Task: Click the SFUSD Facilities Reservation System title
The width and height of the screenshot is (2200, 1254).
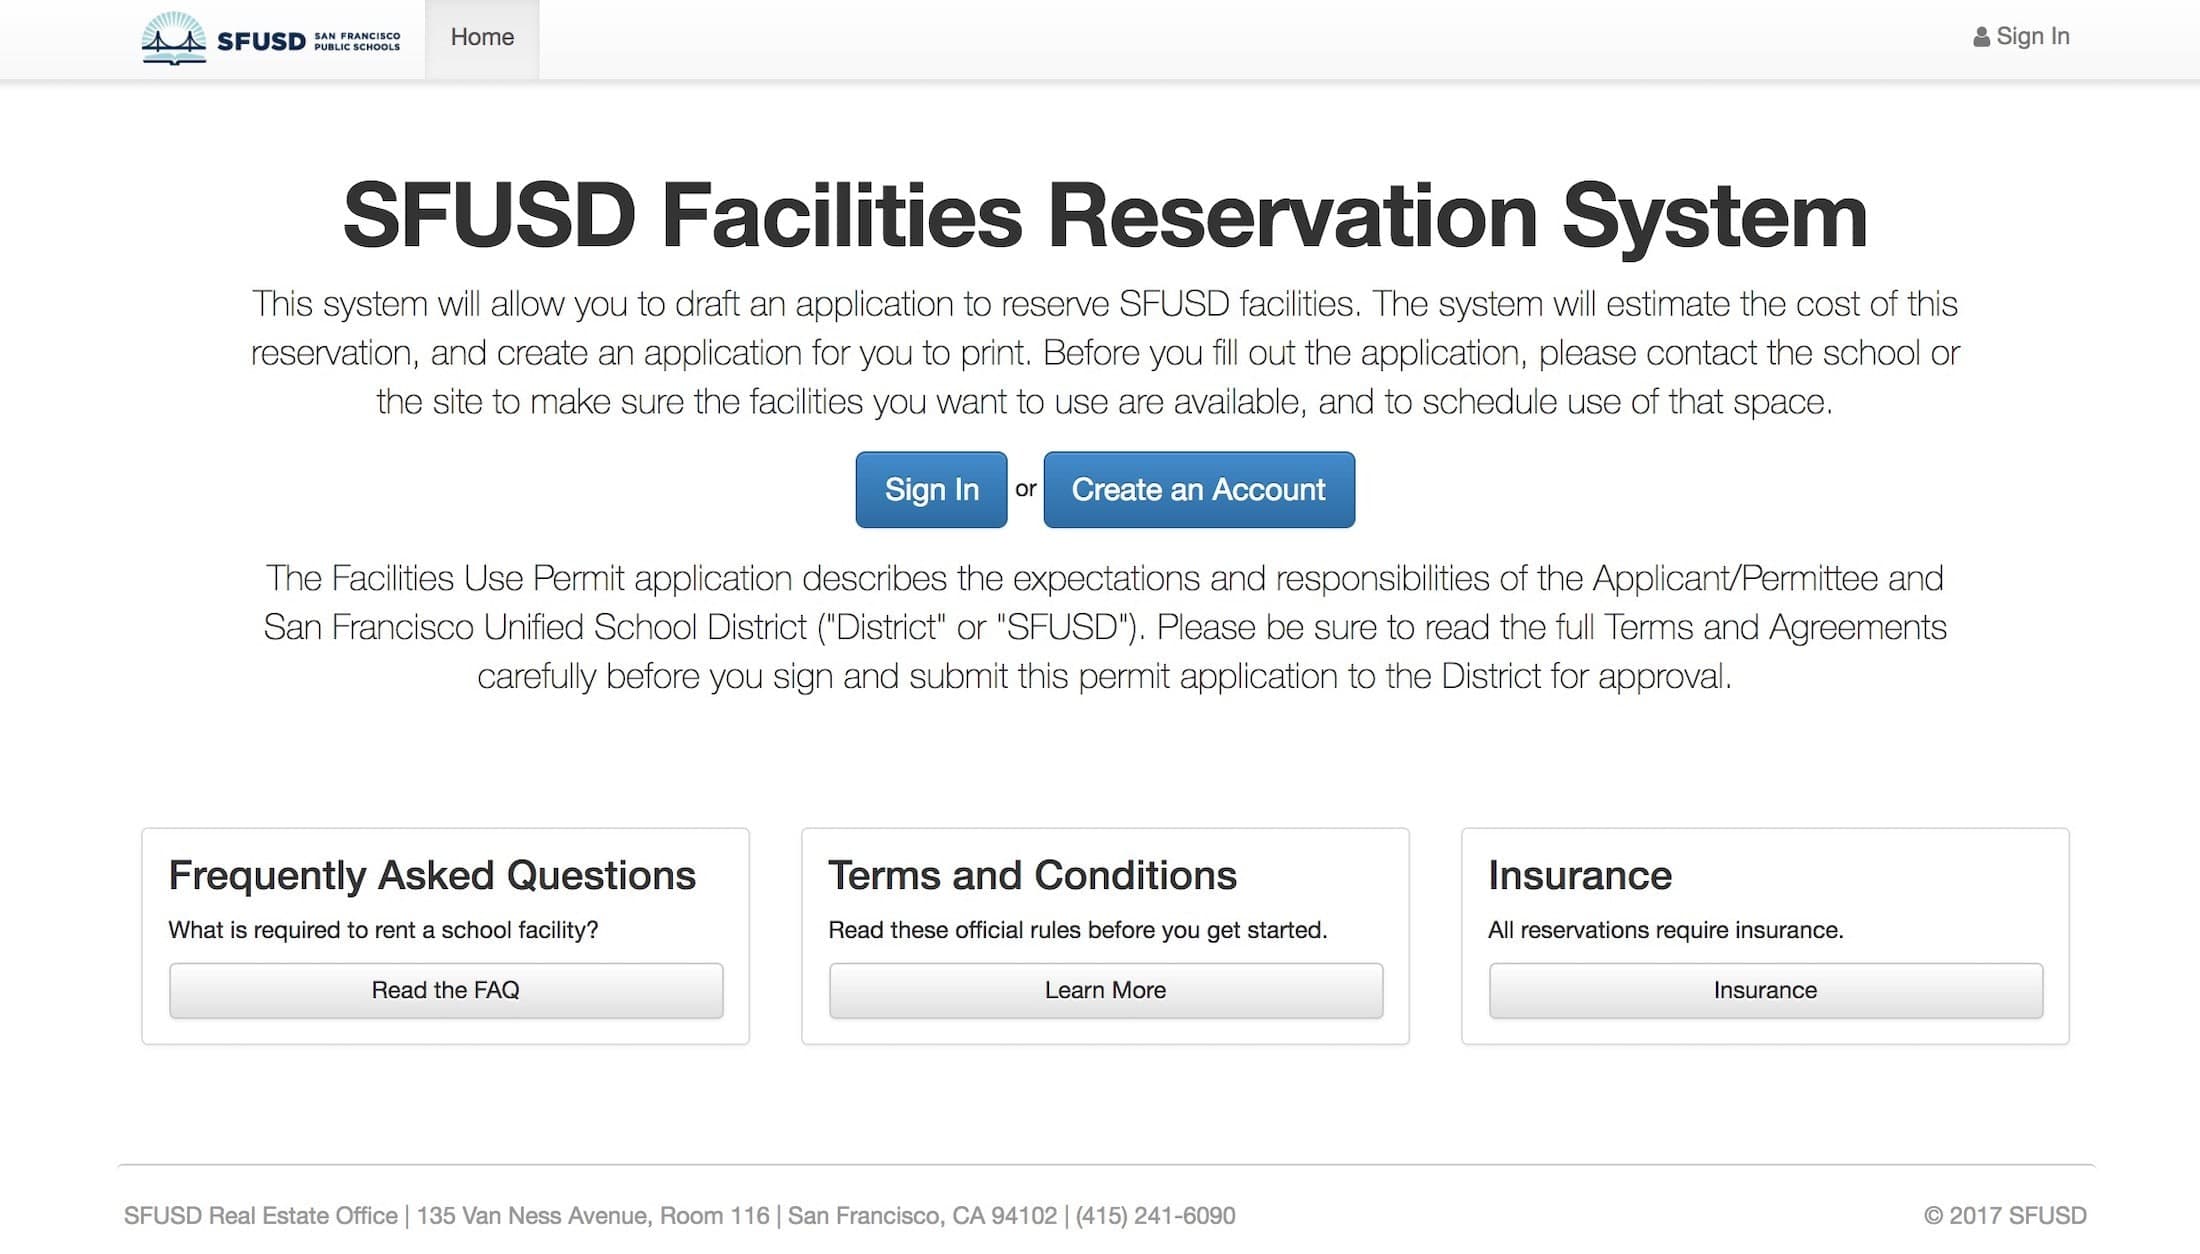Action: [x=1105, y=216]
